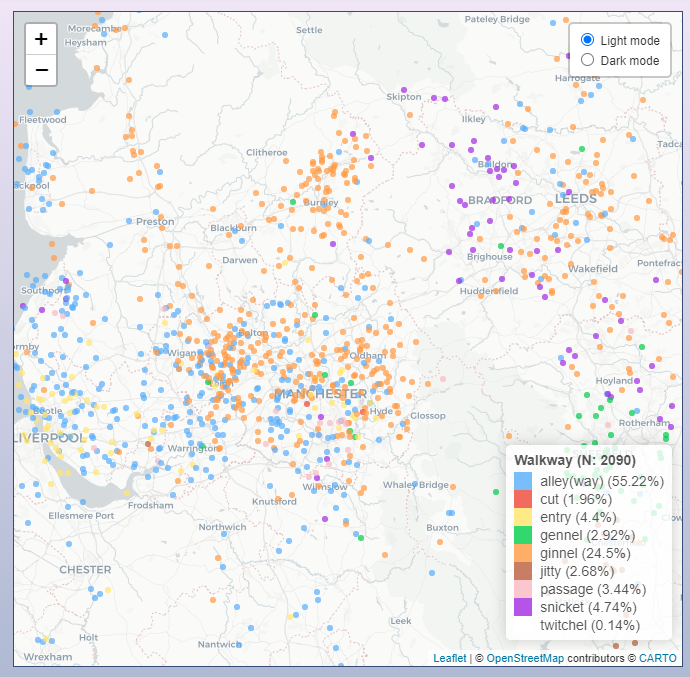Click the Ilkley town label

coord(473,119)
